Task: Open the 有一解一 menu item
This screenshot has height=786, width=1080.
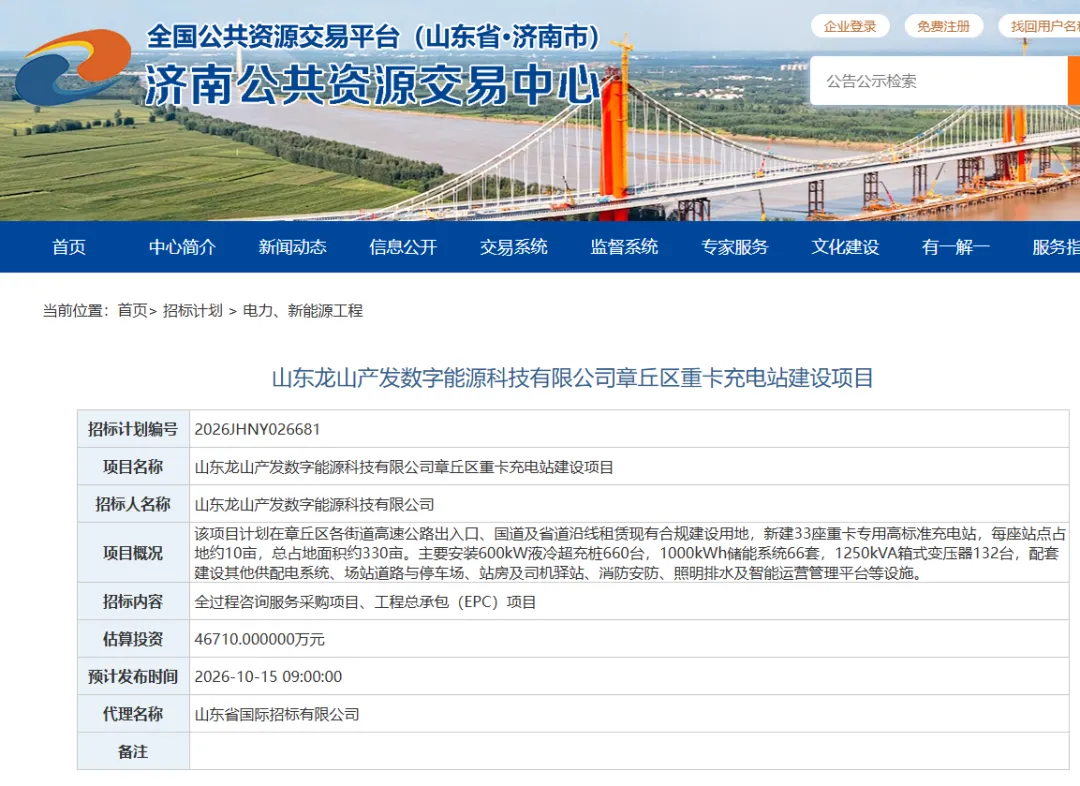Action: pos(956,247)
